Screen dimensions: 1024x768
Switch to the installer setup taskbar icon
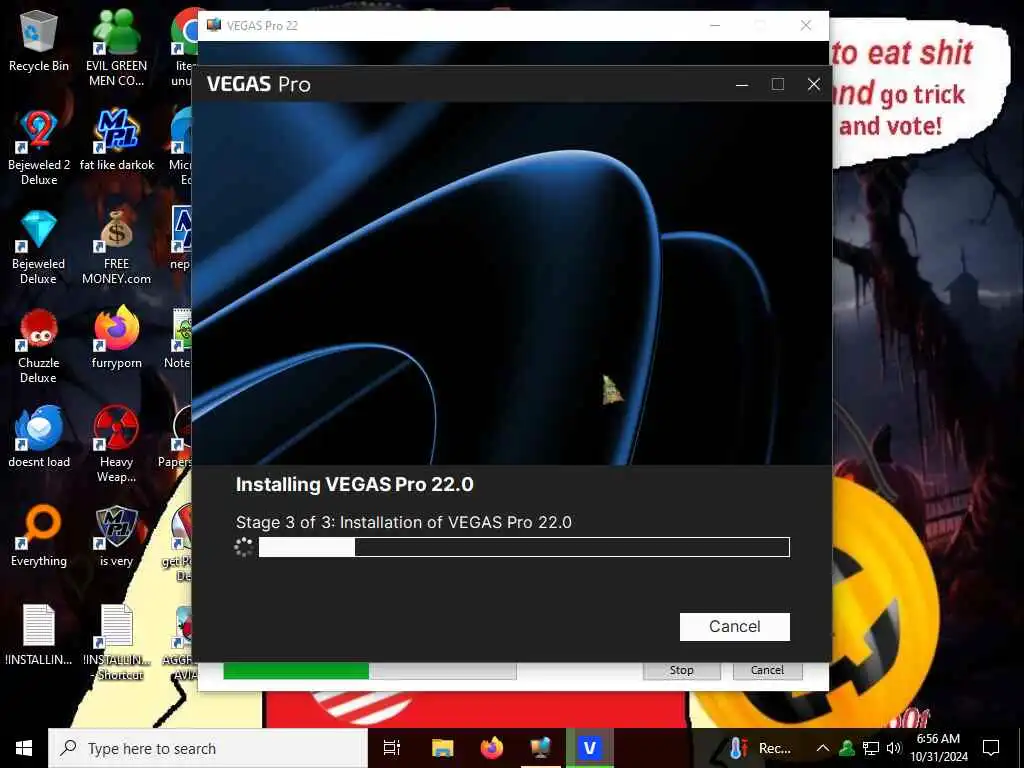pyautogui.click(x=541, y=748)
